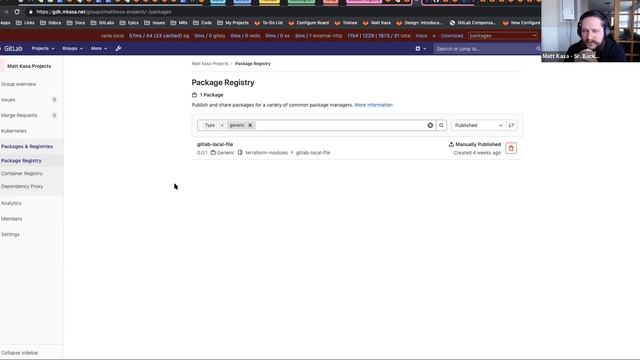Open the Gitlab bookmark folder
Viewport: 640px width, 360px height.
click(x=102, y=23)
